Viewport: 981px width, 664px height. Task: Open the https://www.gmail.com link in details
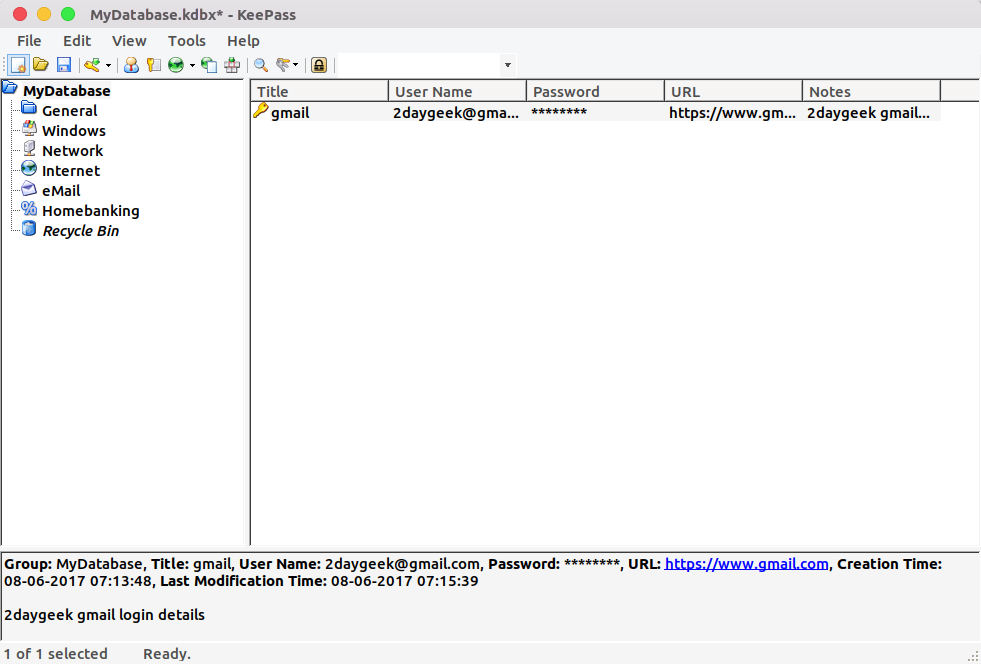coord(746,564)
